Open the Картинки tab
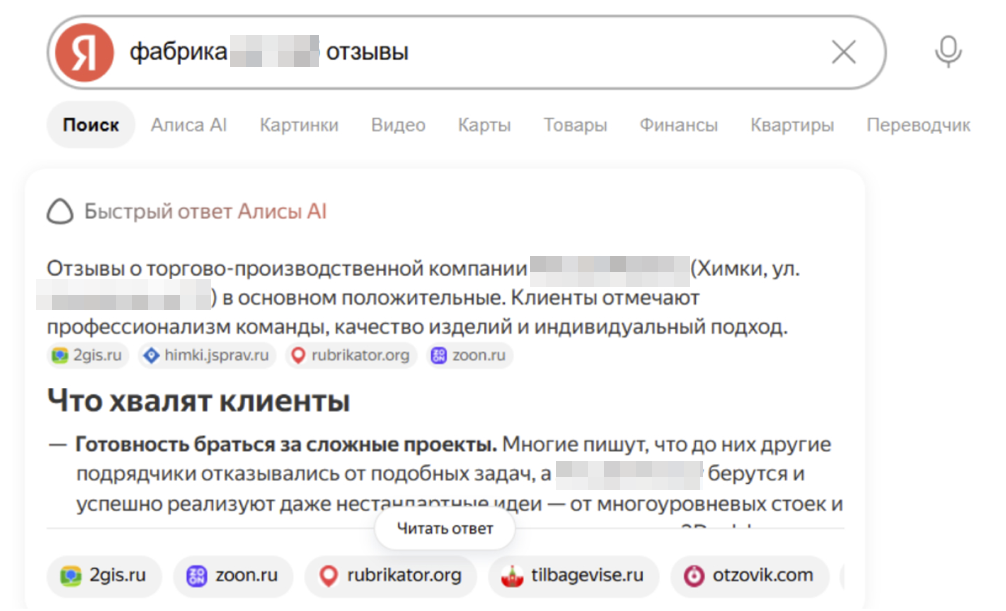1006x611 pixels. click(x=299, y=125)
